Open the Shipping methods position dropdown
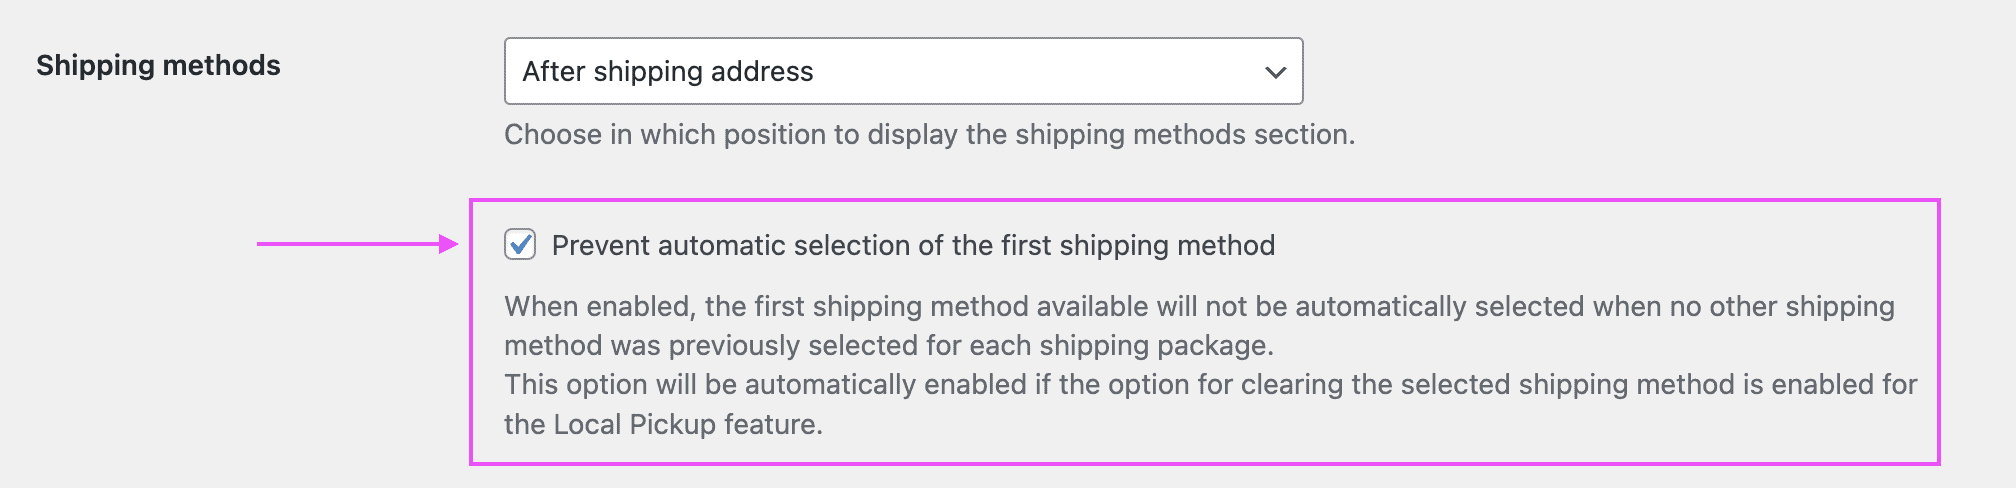The image size is (2016, 488). (x=903, y=71)
